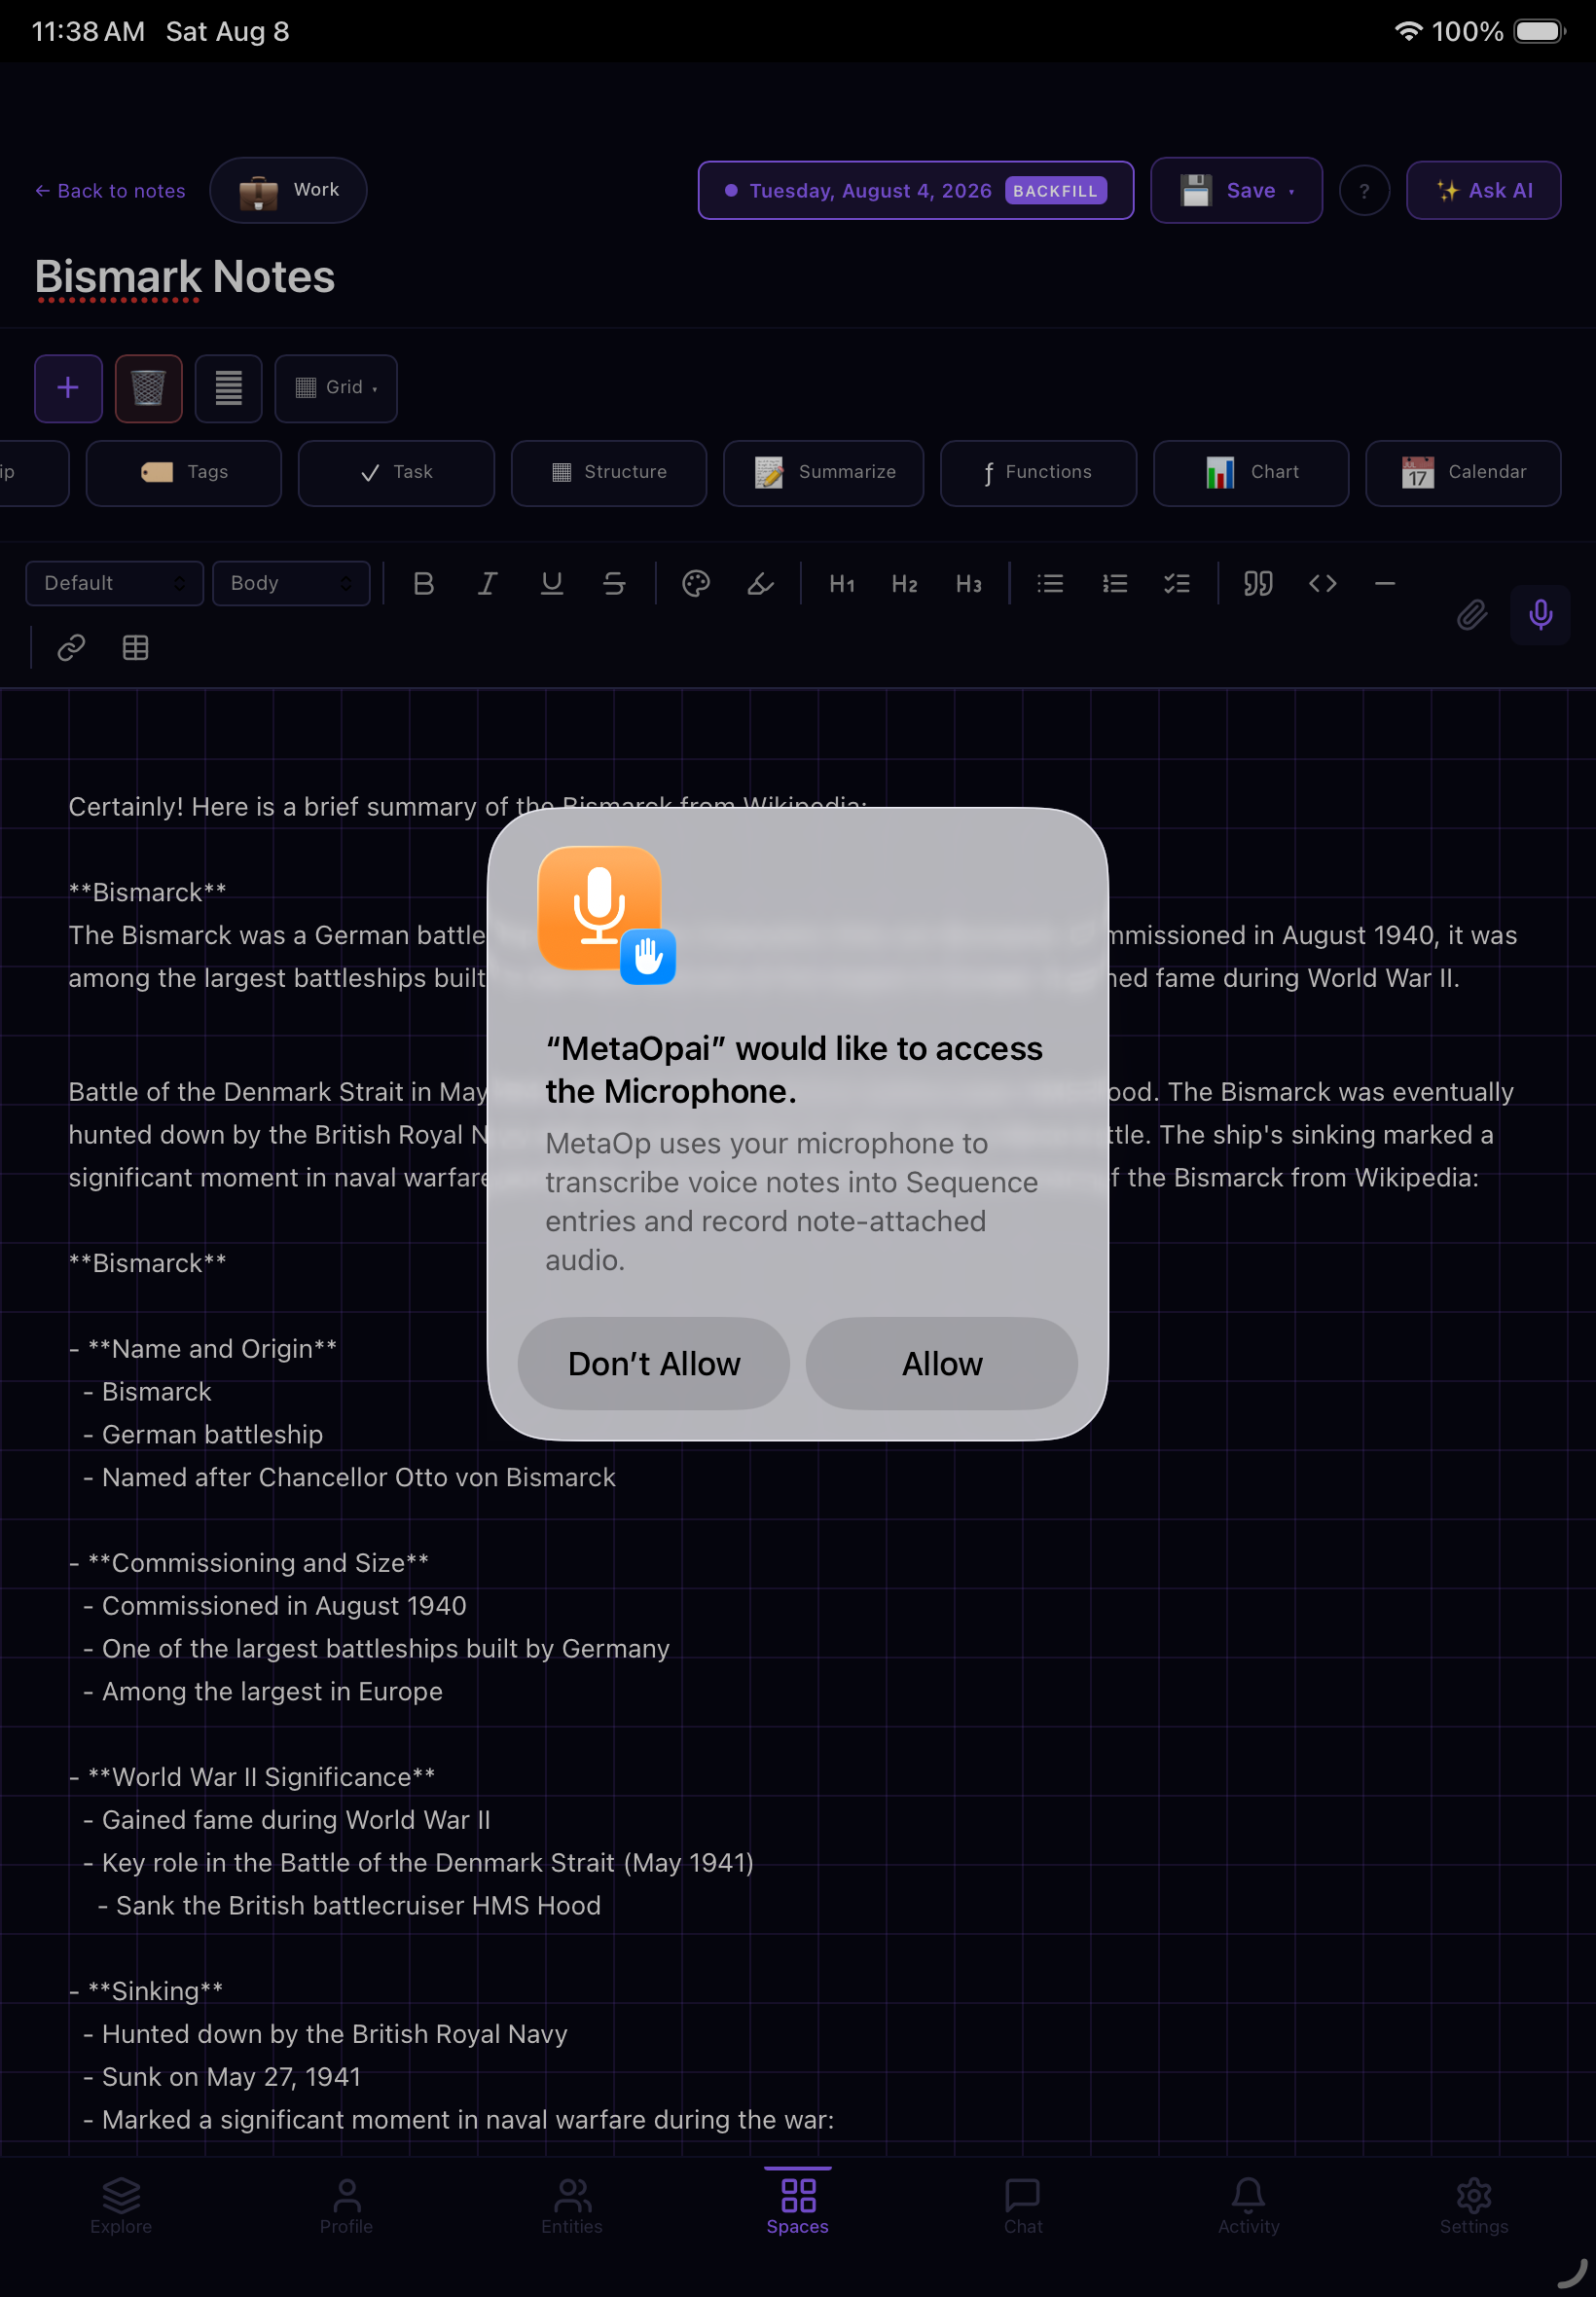Tap the battery indicator

[x=1538, y=31]
